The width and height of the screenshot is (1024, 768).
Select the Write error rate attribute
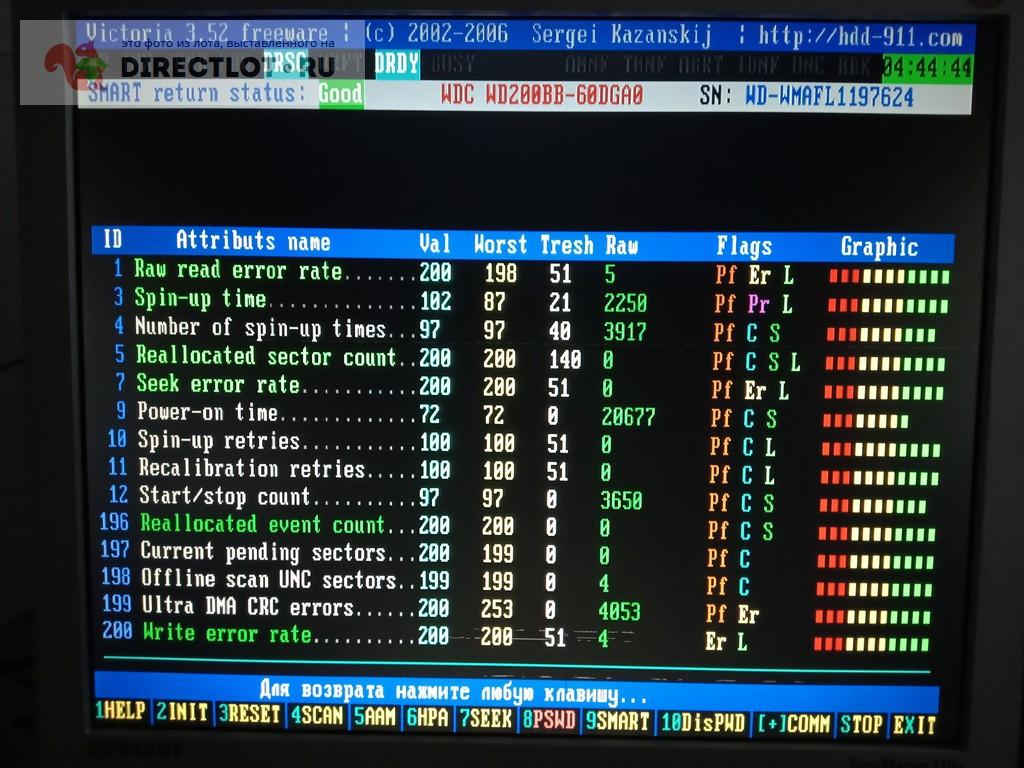tap(227, 633)
